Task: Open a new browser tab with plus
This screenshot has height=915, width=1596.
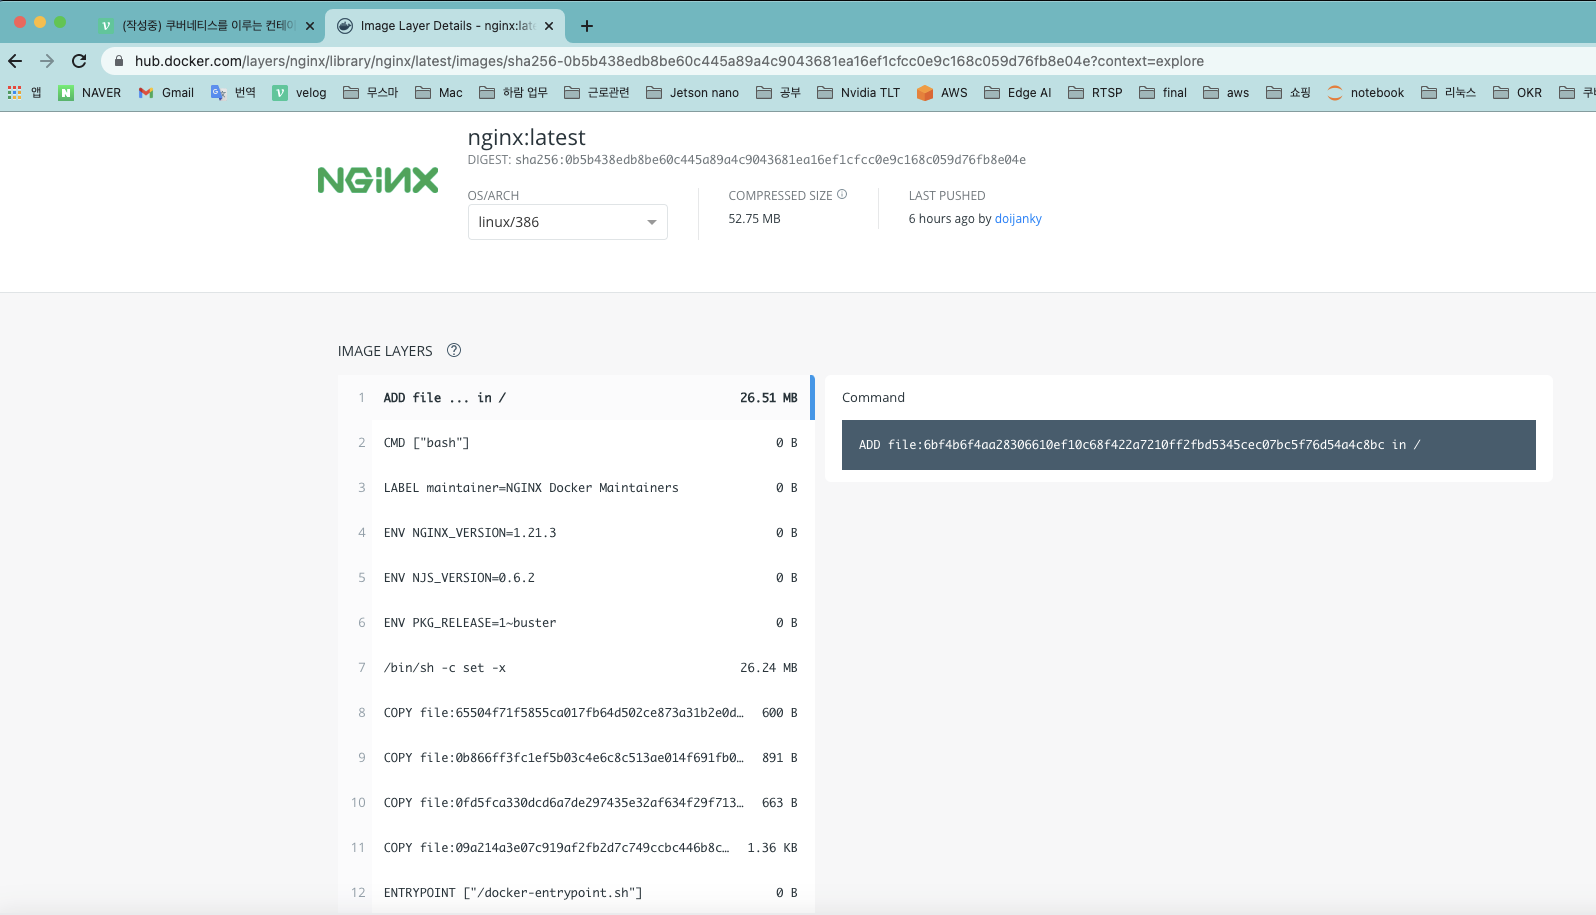Action: (587, 26)
